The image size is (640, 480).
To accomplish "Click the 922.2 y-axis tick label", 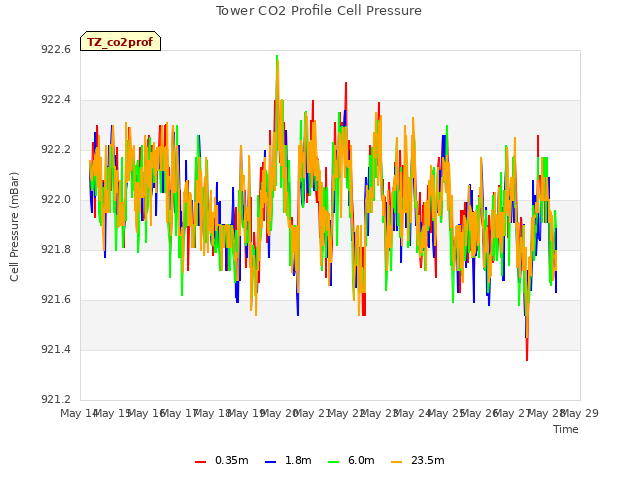I will click(x=56, y=150).
